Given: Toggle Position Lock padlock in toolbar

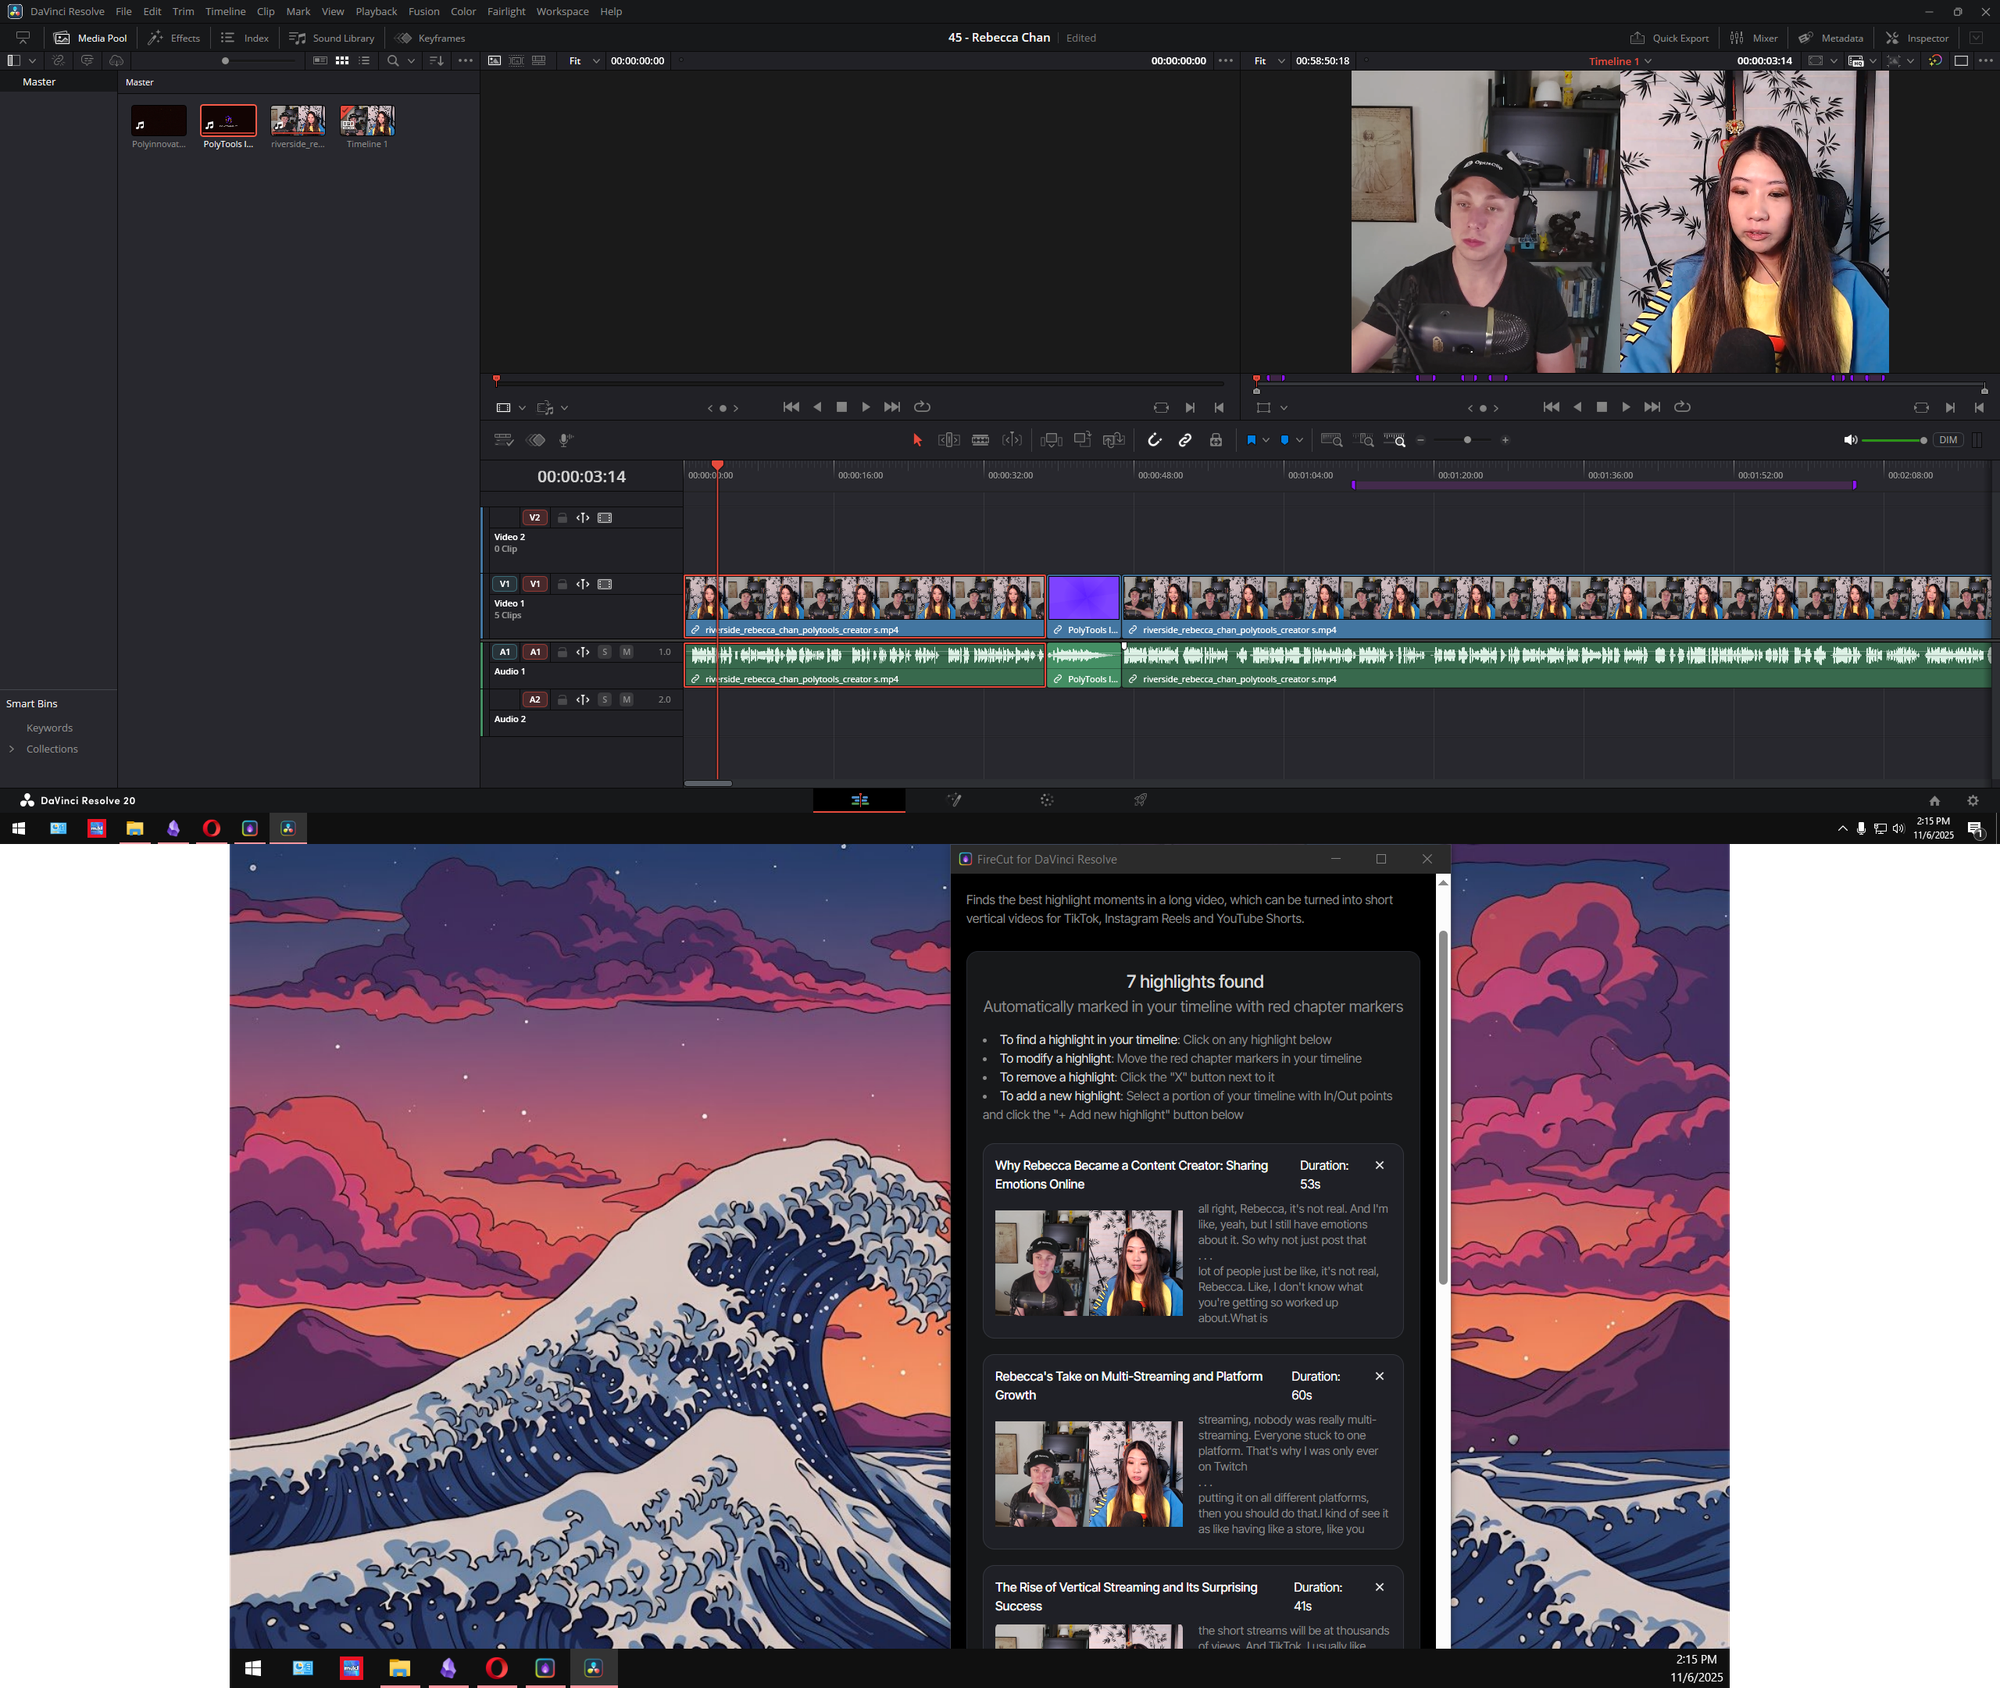Looking at the screenshot, I should click(x=1216, y=440).
